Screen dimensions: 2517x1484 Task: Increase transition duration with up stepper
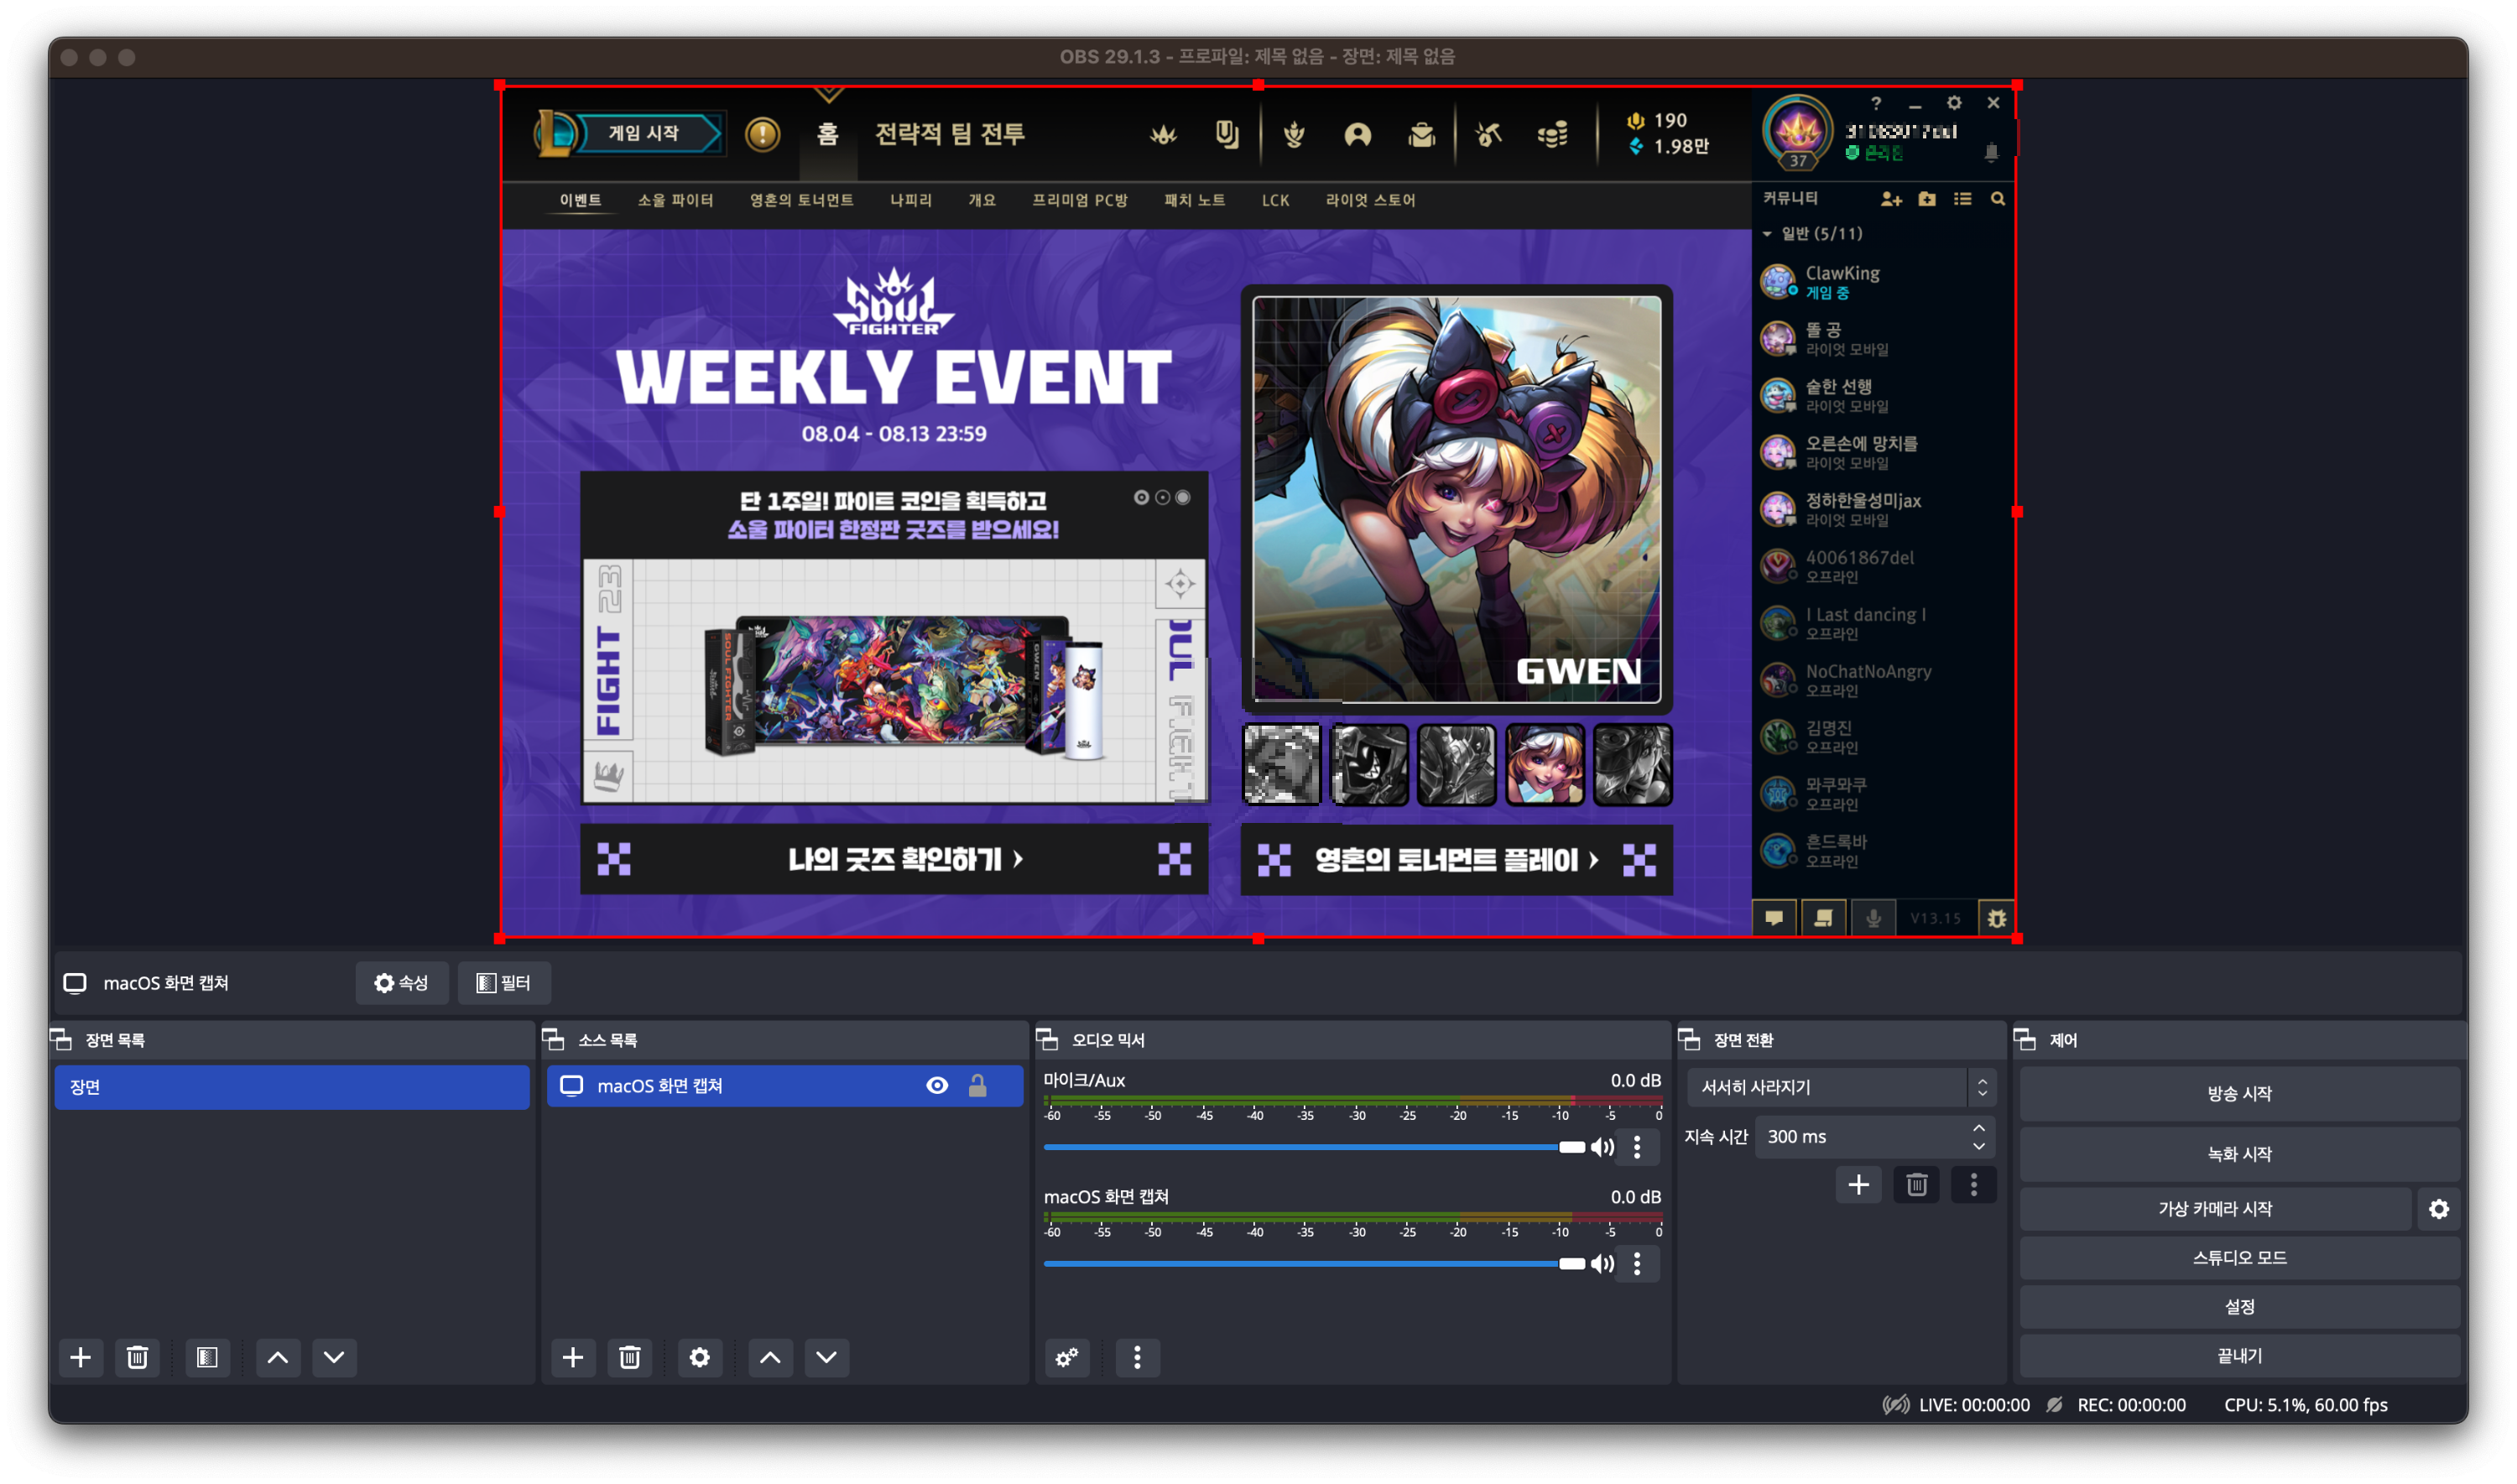1978,1128
